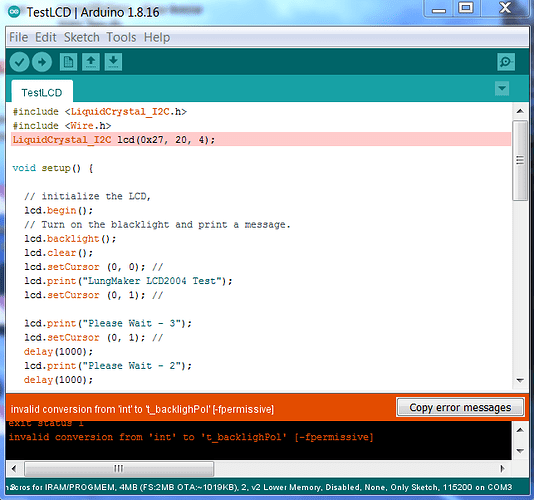Viewport: 534px width, 500px height.
Task: Click console scrollbar up arrow
Action: (520, 430)
